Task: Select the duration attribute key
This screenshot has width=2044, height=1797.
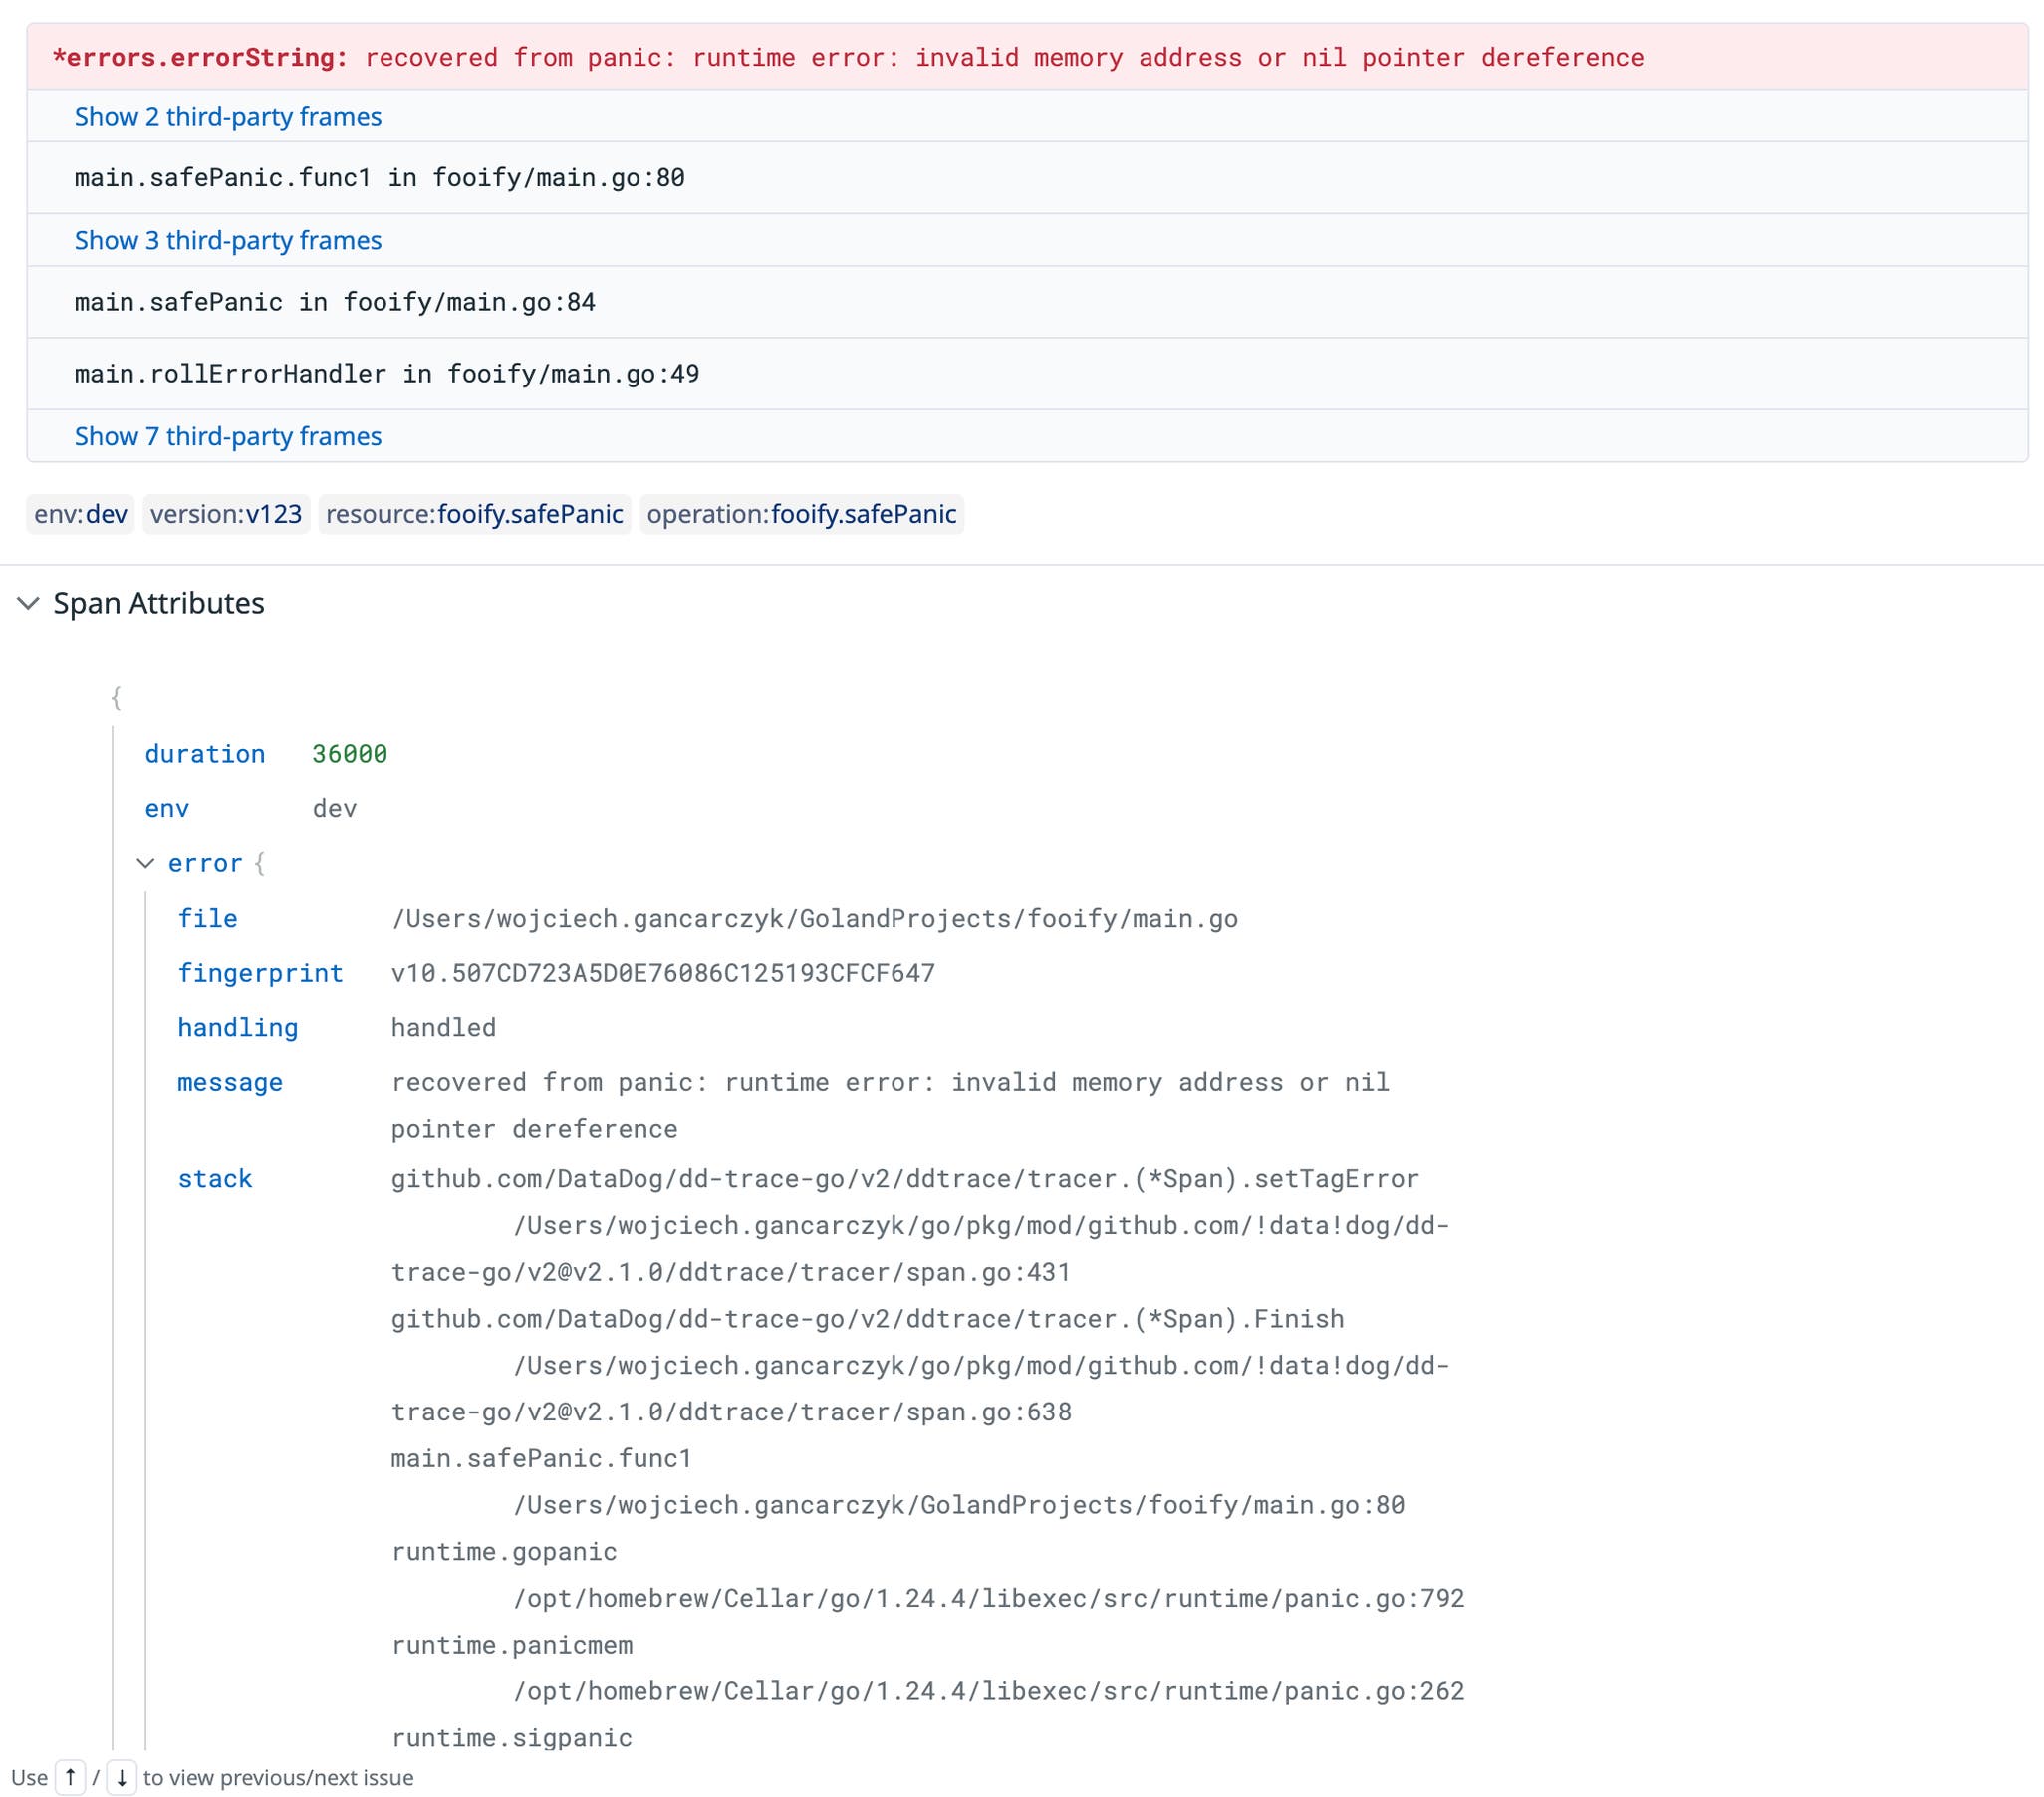Action: (x=205, y=754)
